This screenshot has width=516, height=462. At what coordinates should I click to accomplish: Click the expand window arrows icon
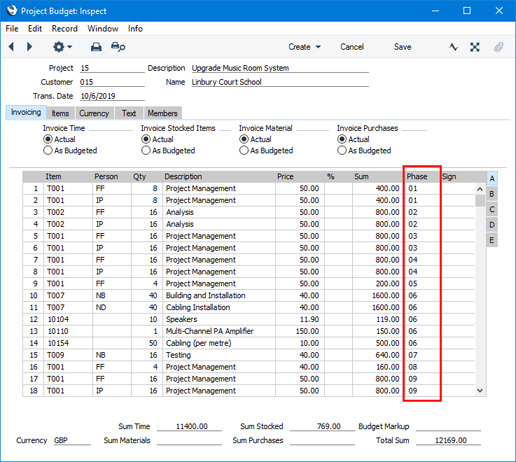click(x=475, y=47)
